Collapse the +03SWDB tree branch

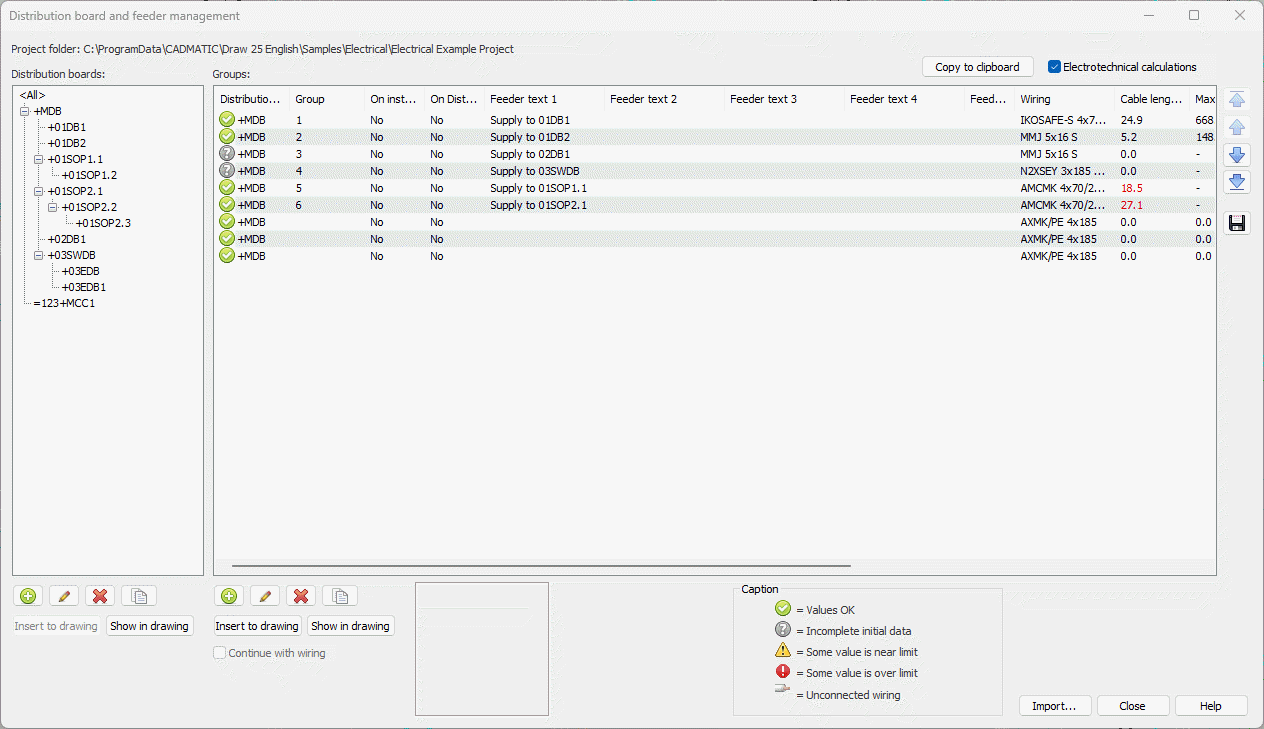38,255
